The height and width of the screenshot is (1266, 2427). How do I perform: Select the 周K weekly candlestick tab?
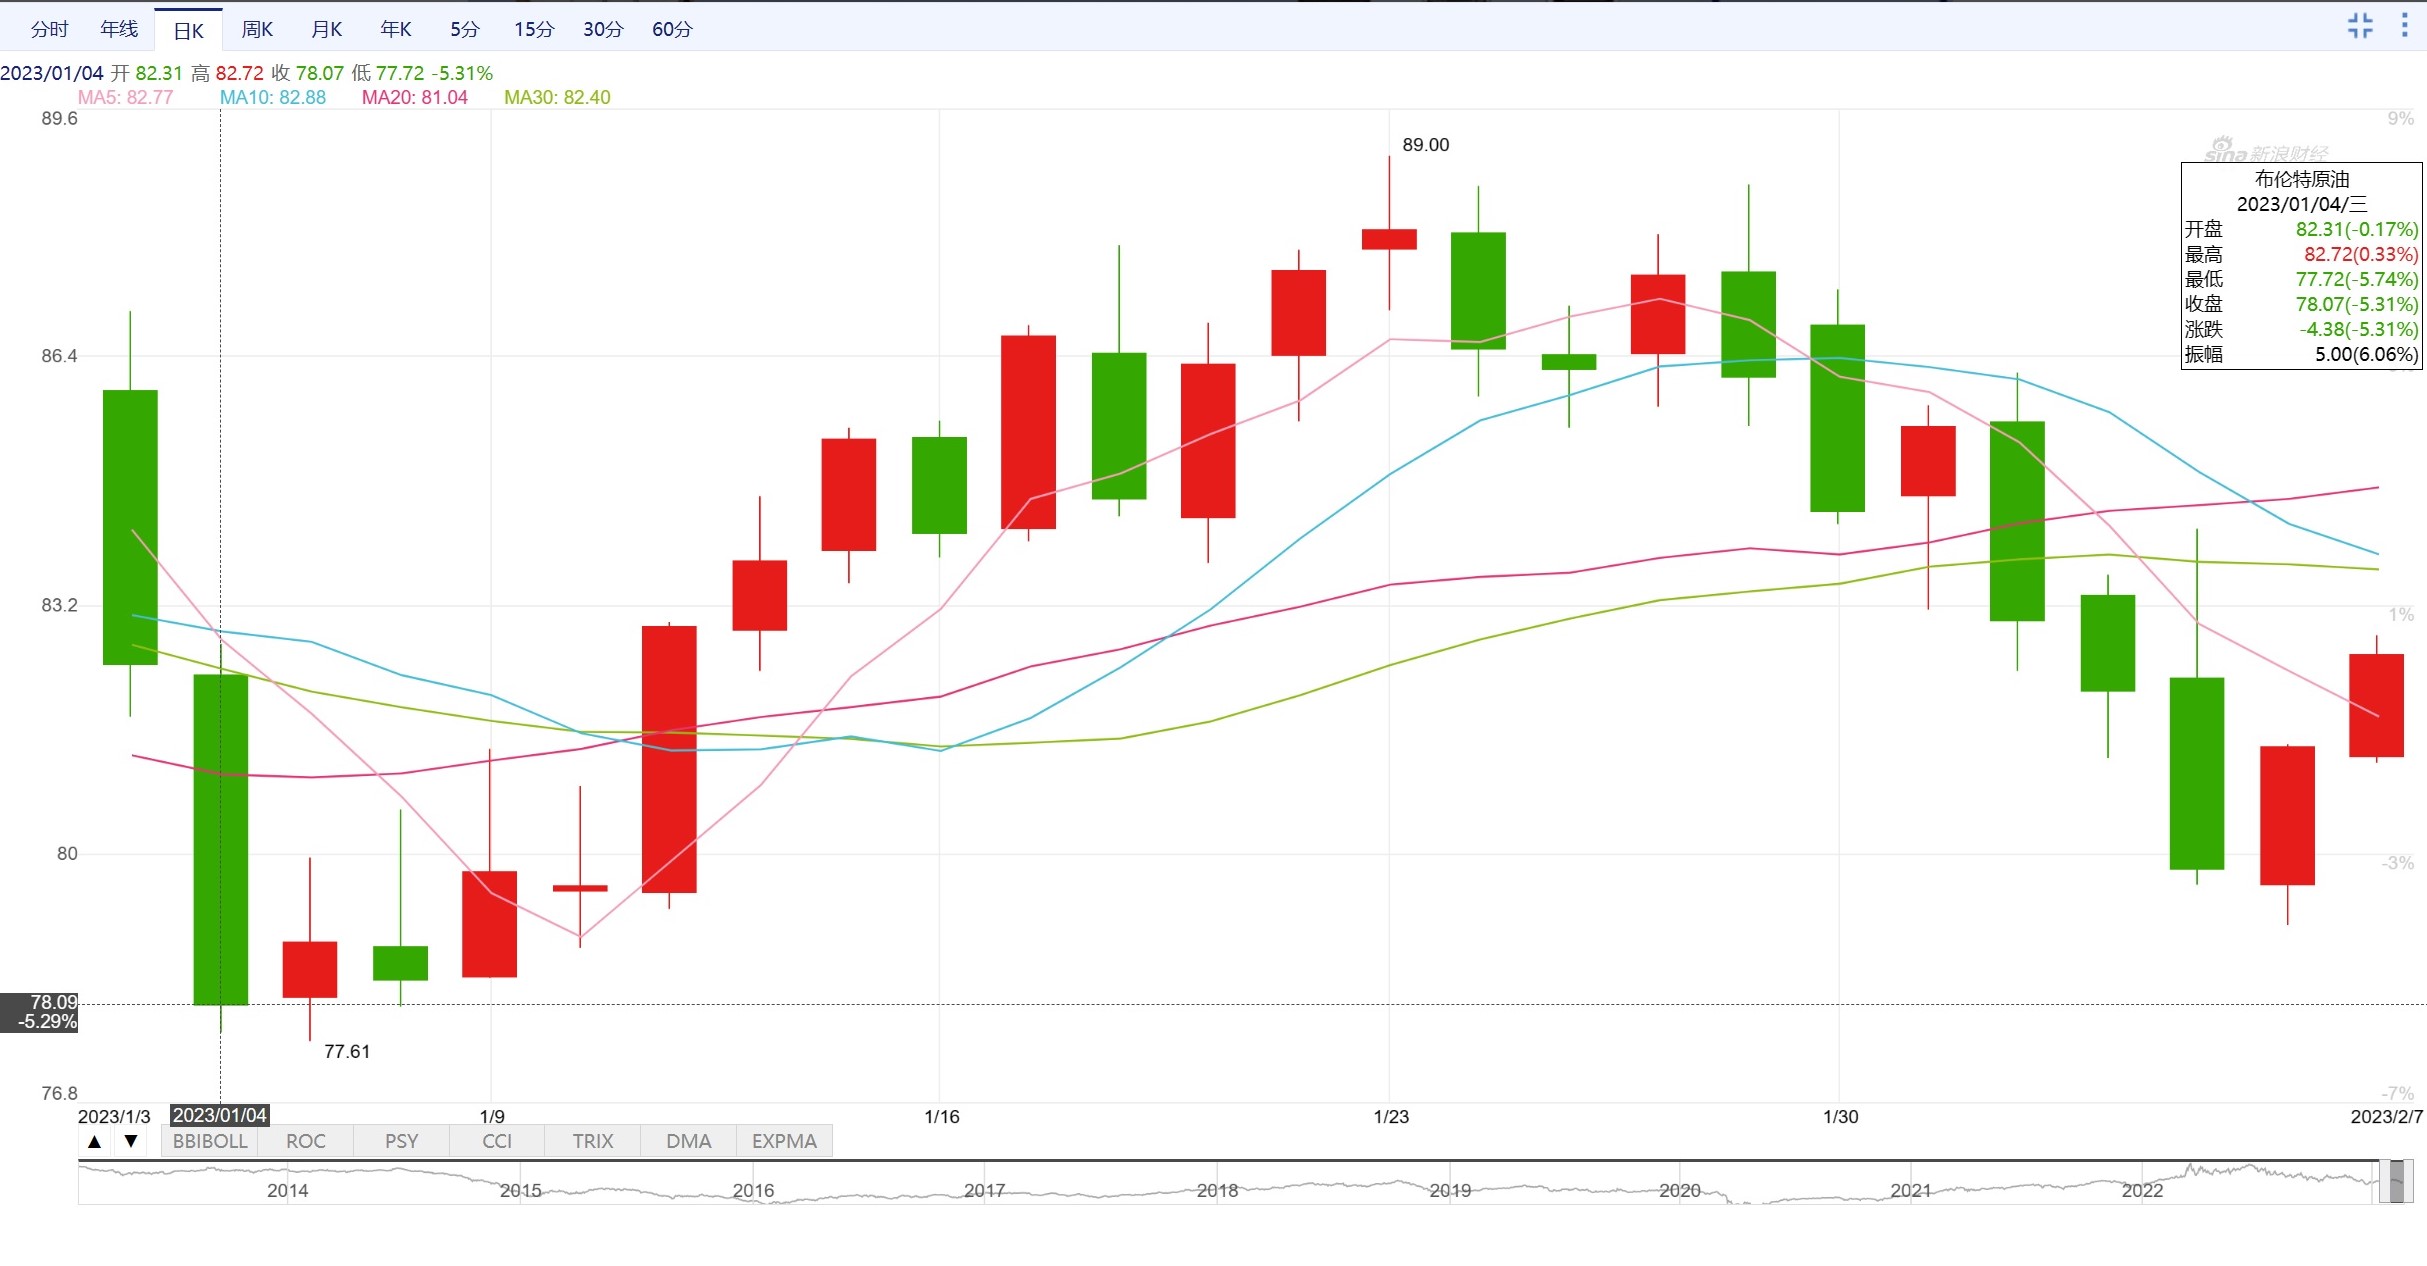(x=257, y=29)
